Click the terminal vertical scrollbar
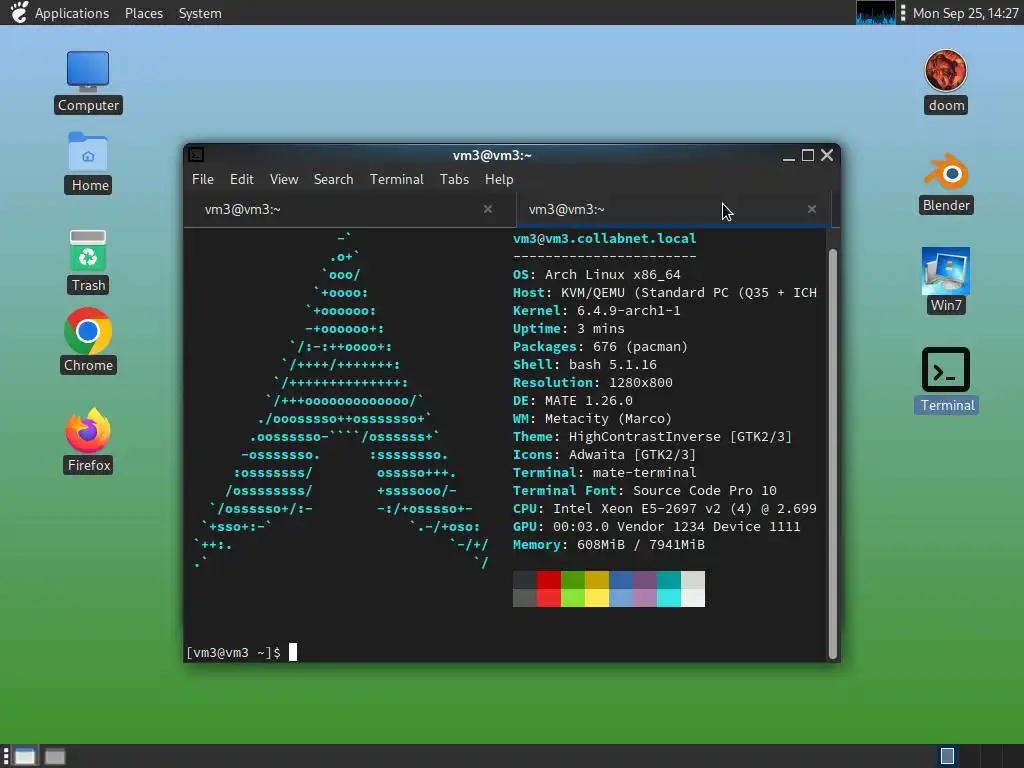The image size is (1024, 768). point(833,454)
